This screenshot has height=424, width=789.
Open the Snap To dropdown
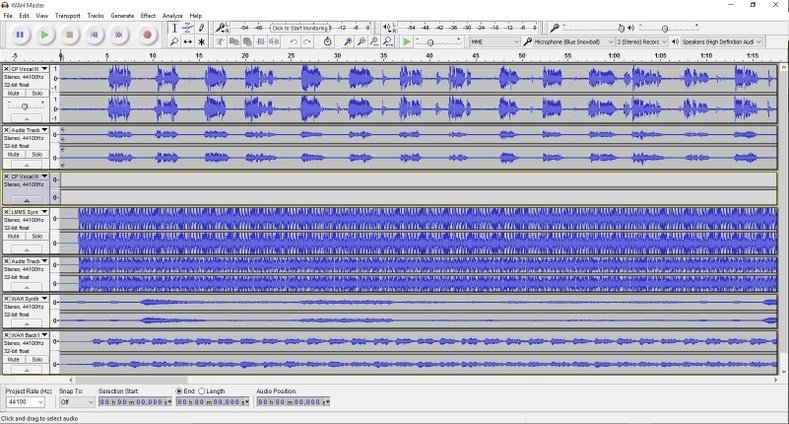pos(76,402)
